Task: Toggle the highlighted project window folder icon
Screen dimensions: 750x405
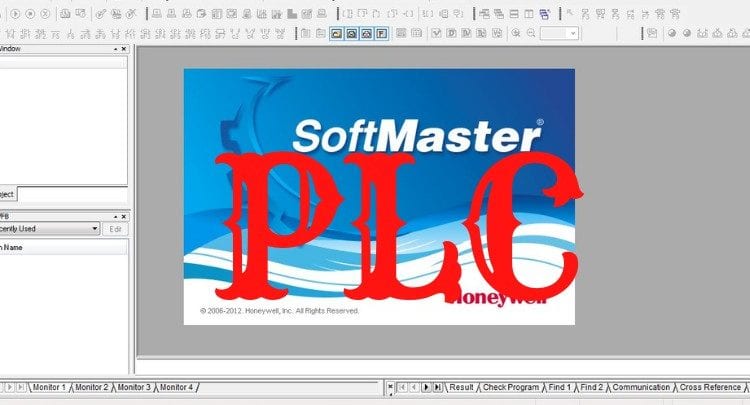Action: (337, 33)
